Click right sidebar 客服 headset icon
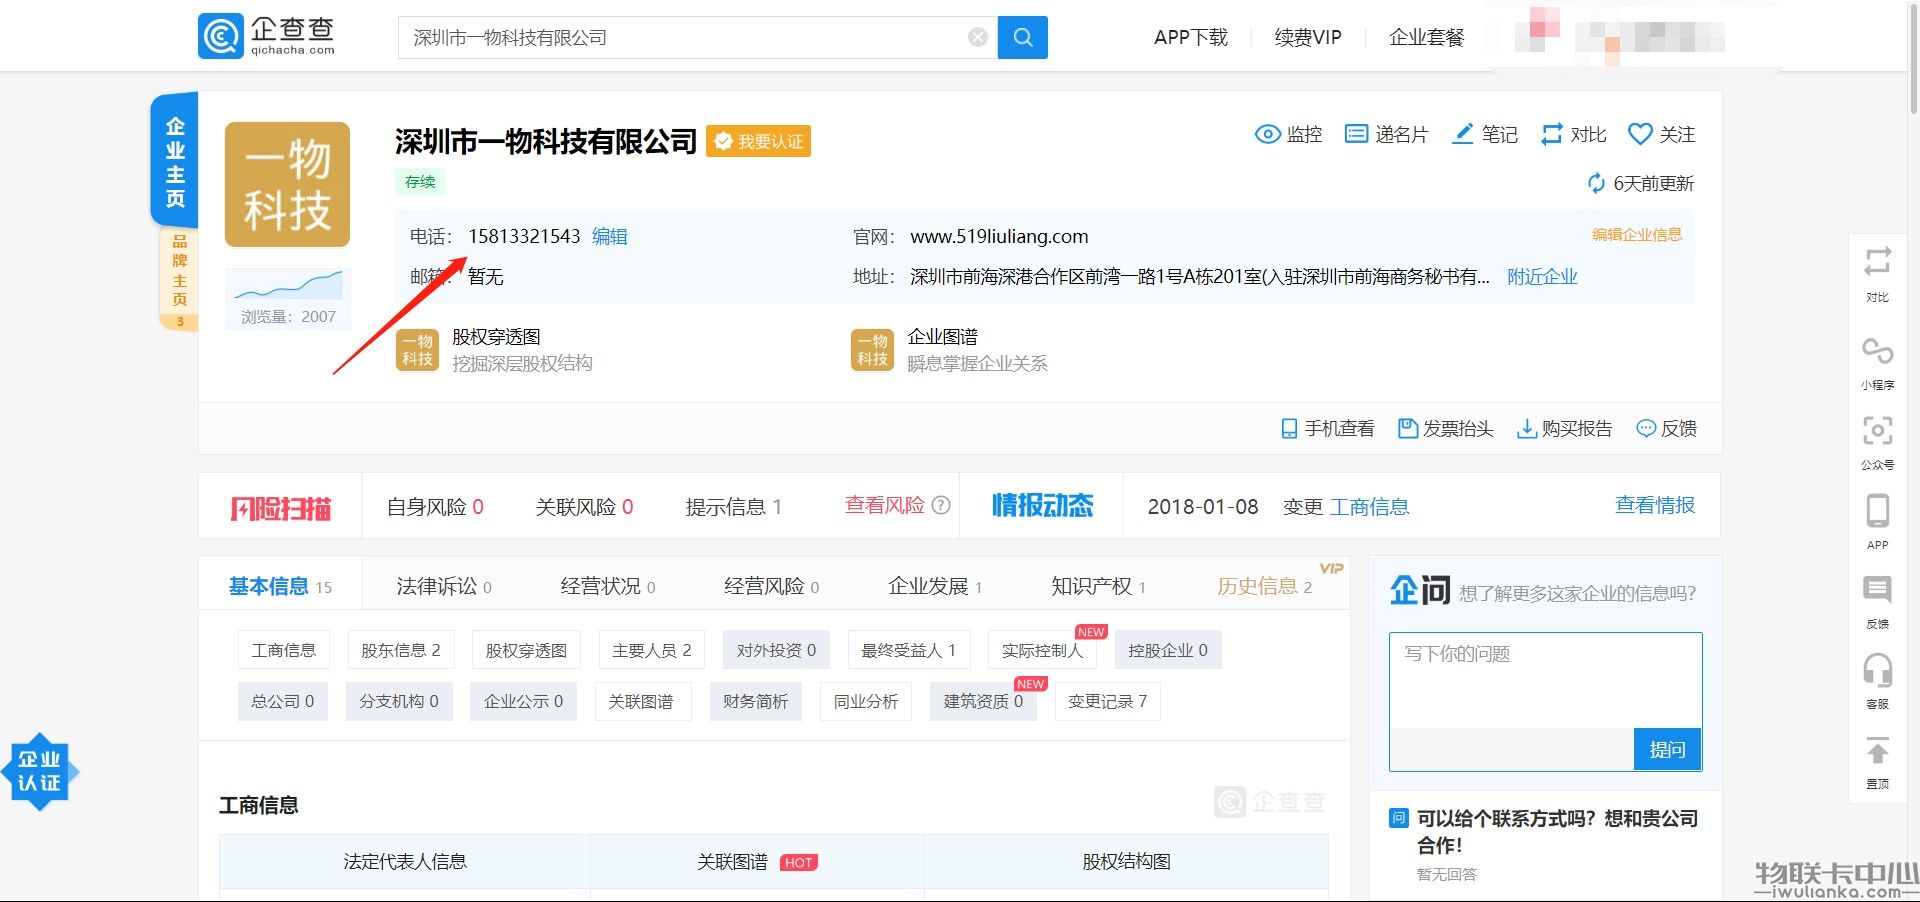 point(1877,670)
